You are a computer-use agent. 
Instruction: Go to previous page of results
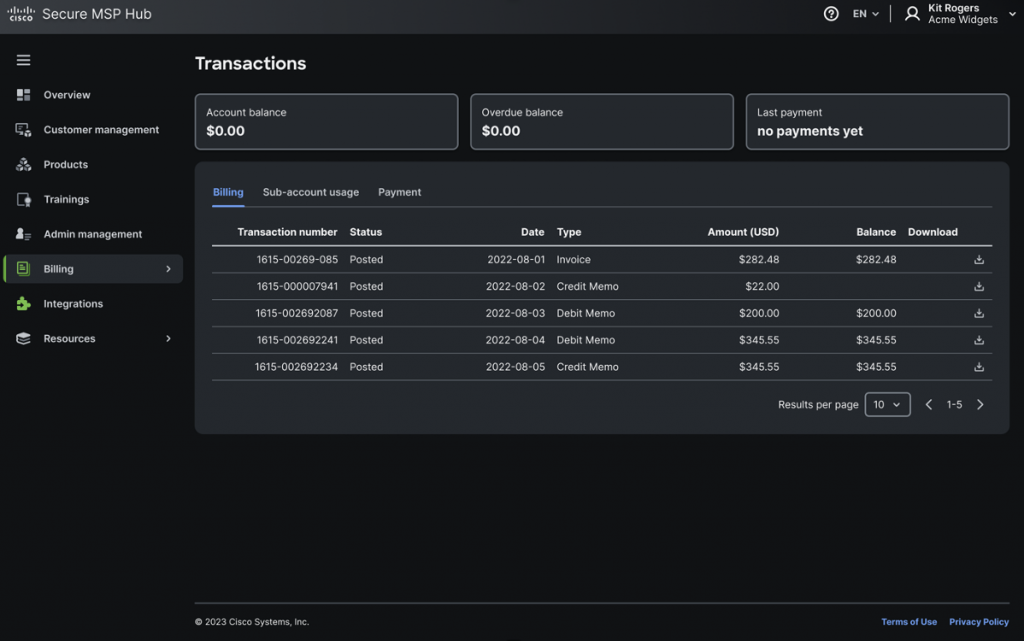[929, 405]
